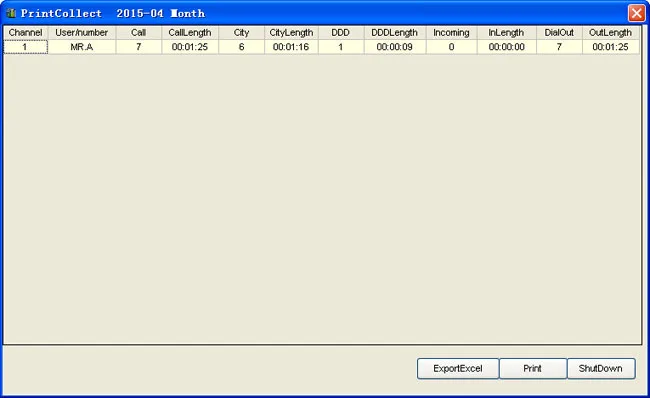Click the DDDLength column header
The width and height of the screenshot is (650, 398).
395,33
